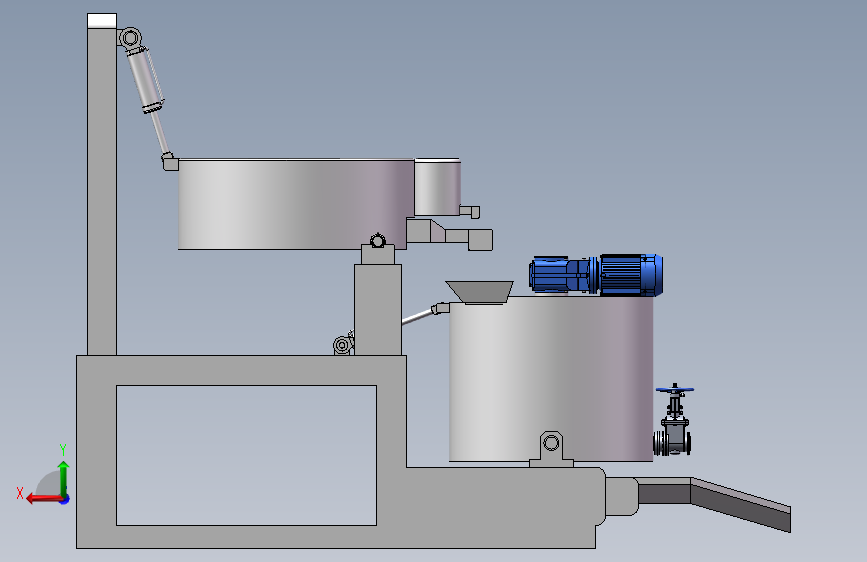The width and height of the screenshot is (867, 562).
Task: Select the large upper cylindrical tank
Action: click(x=296, y=204)
